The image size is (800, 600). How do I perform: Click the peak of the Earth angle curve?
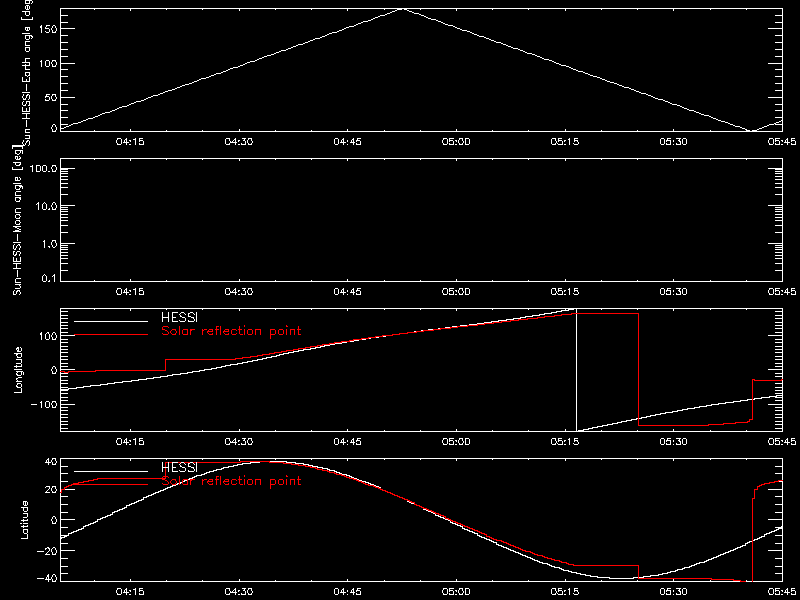coord(403,9)
